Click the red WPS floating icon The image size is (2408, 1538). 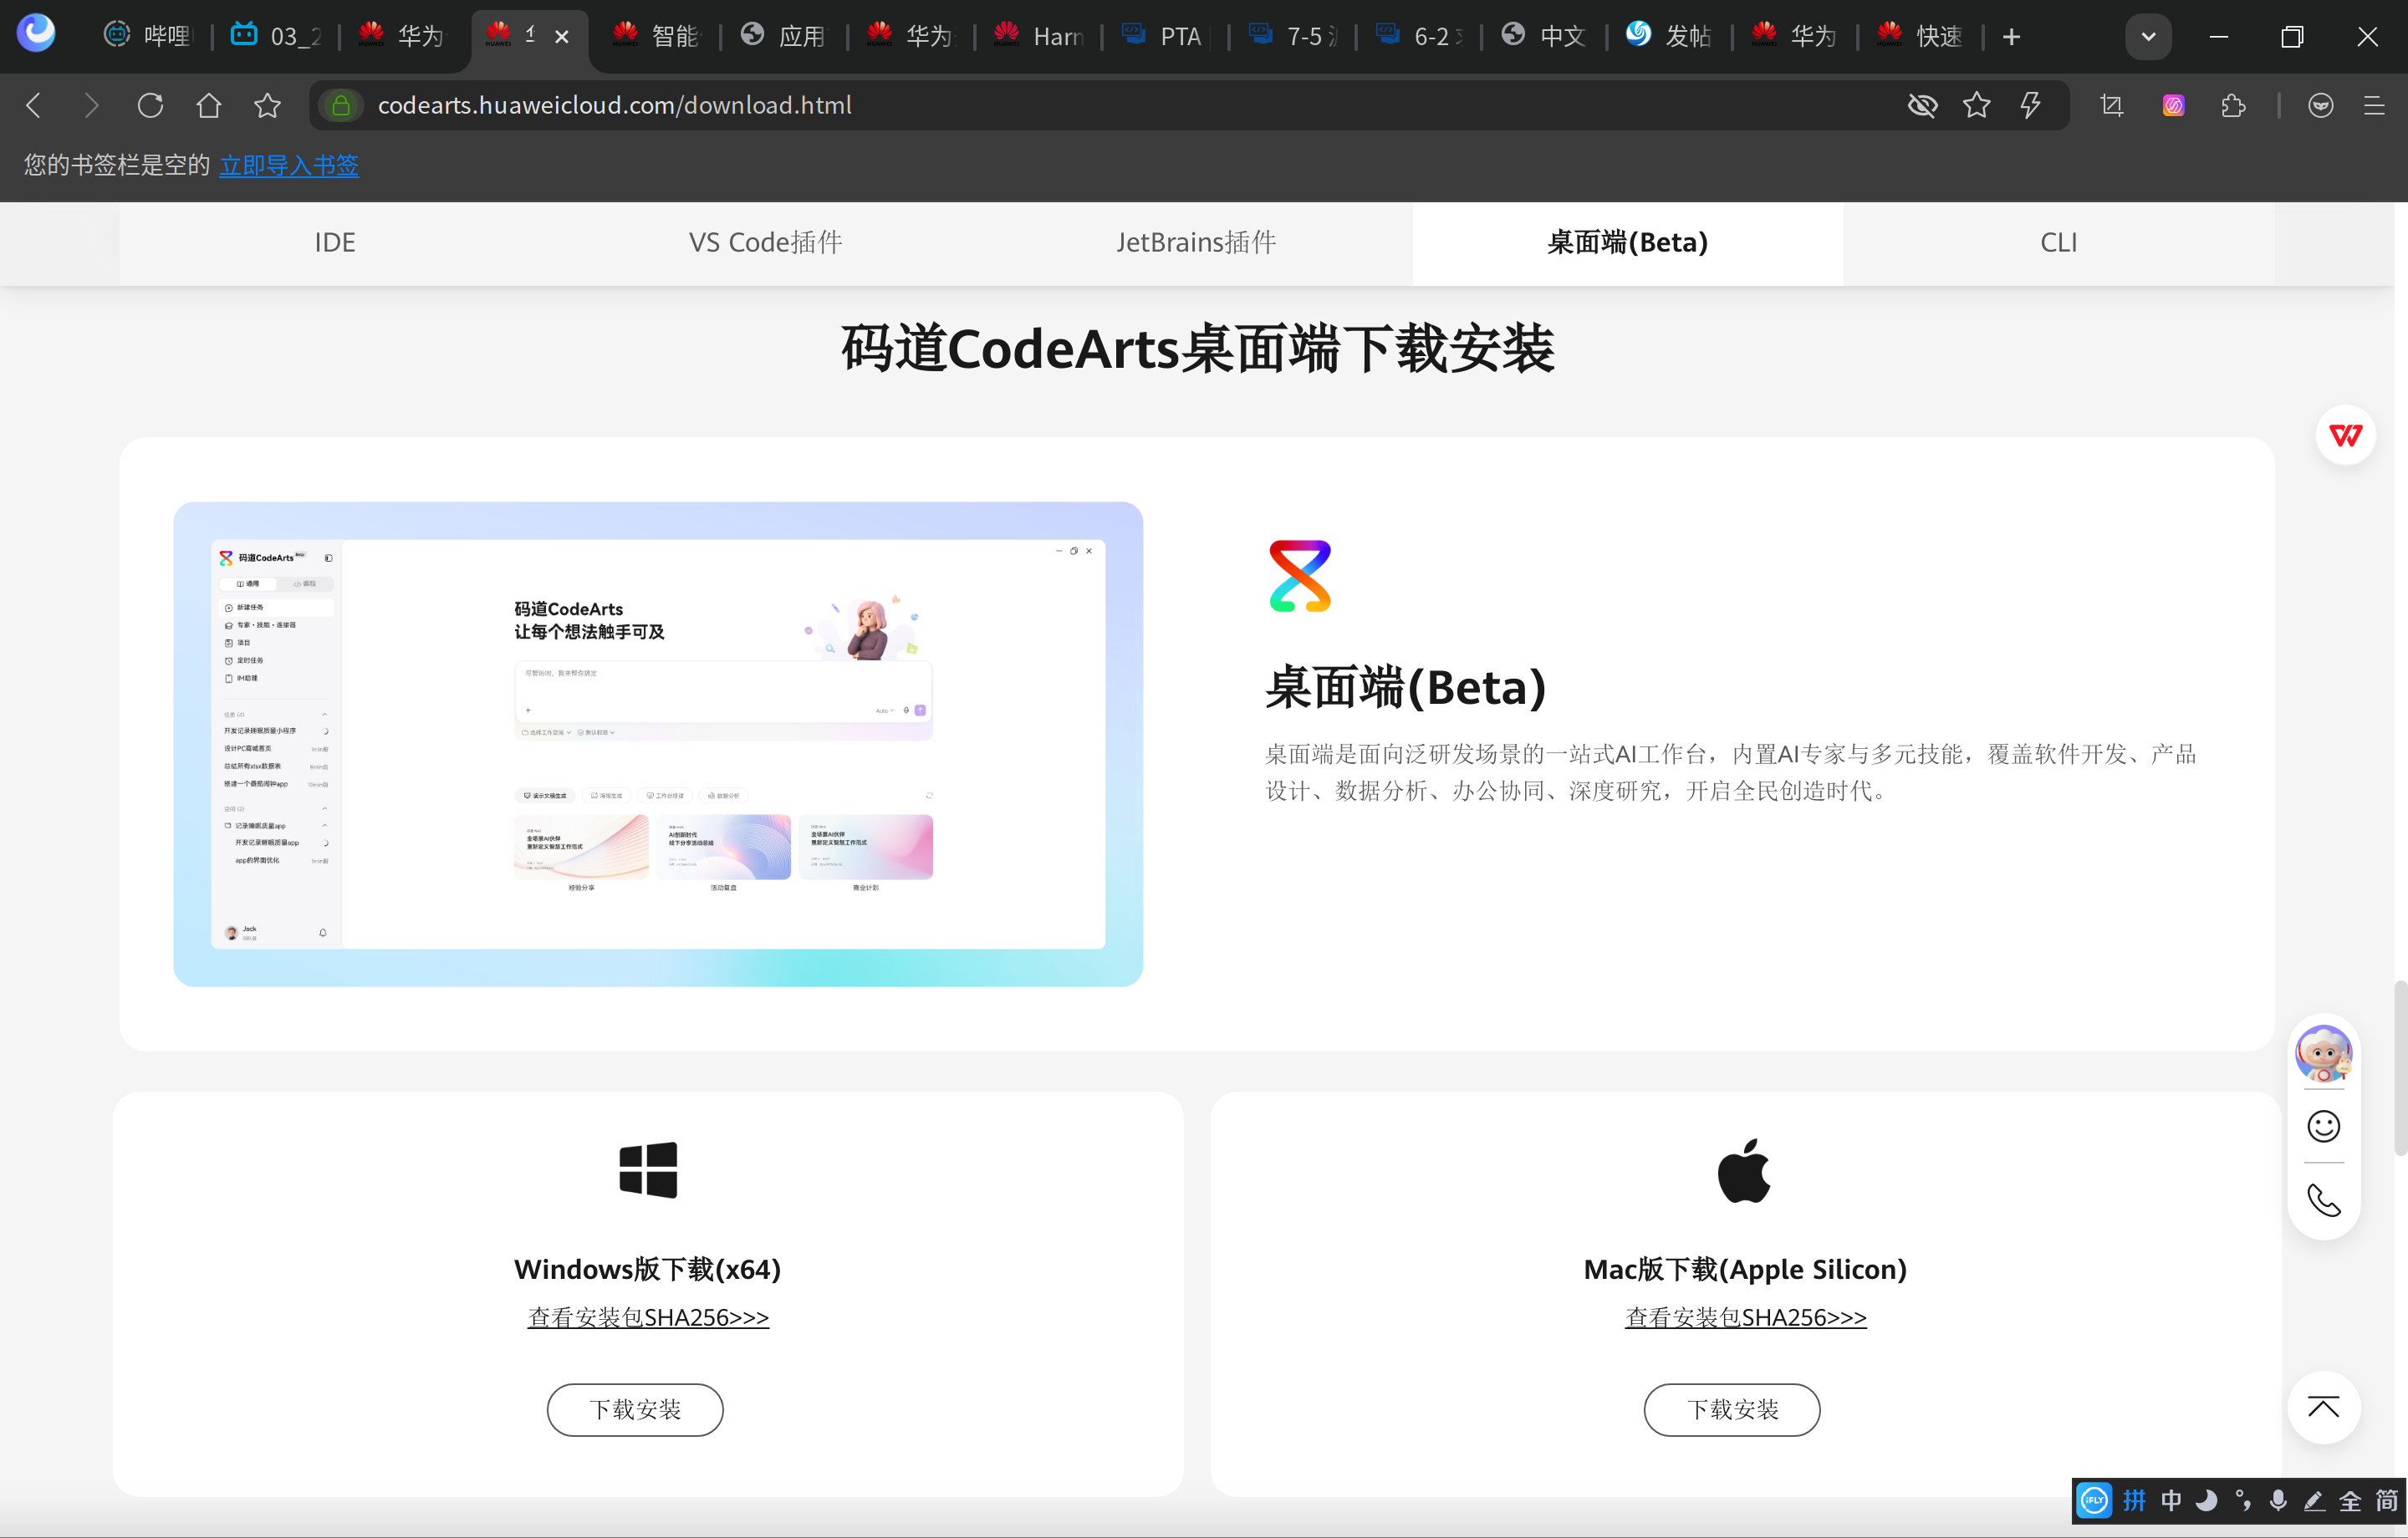tap(2345, 435)
